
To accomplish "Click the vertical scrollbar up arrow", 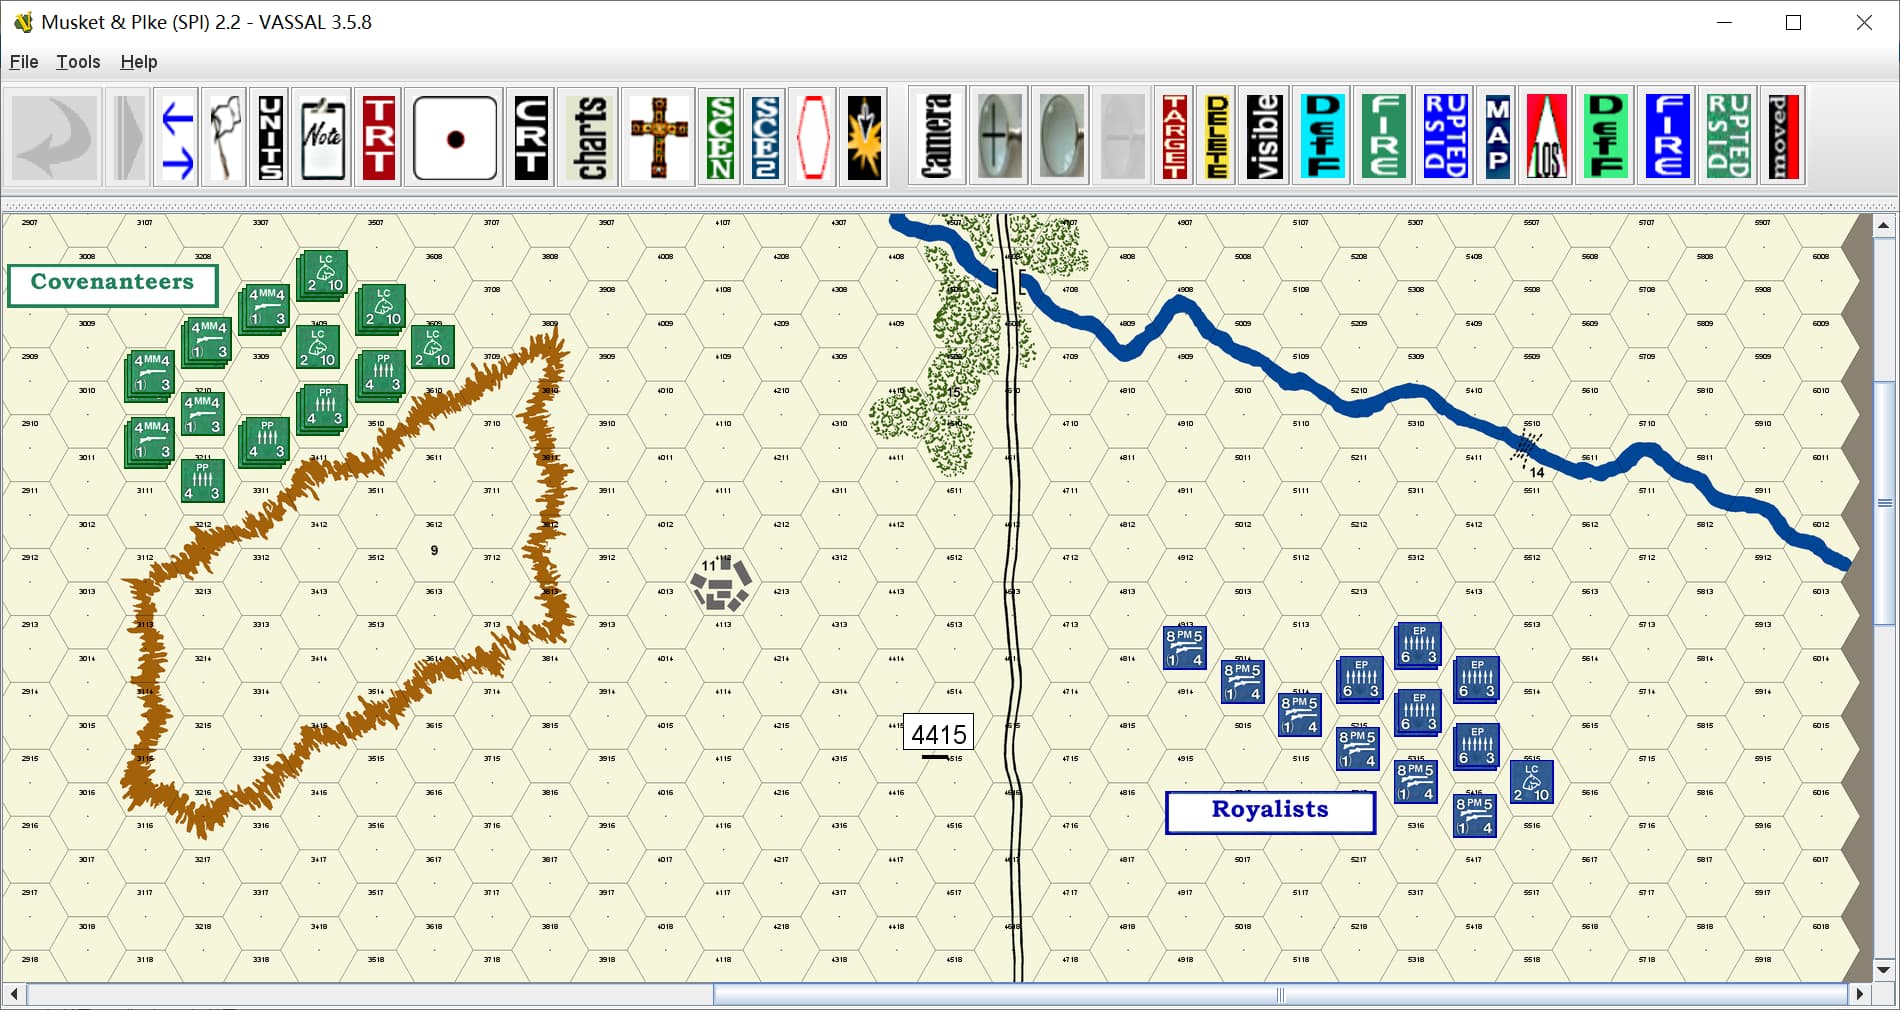I will [1883, 226].
